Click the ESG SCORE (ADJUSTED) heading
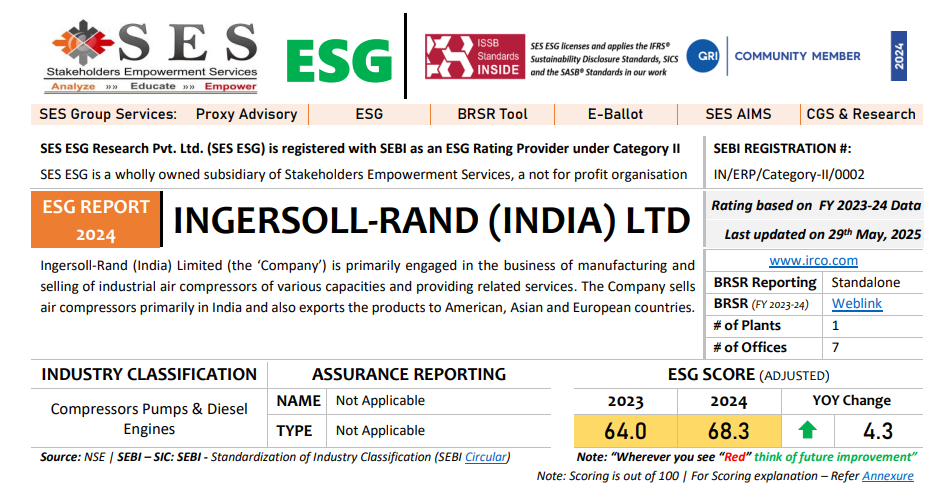Viewport: 950px width, 487px height. (x=748, y=375)
